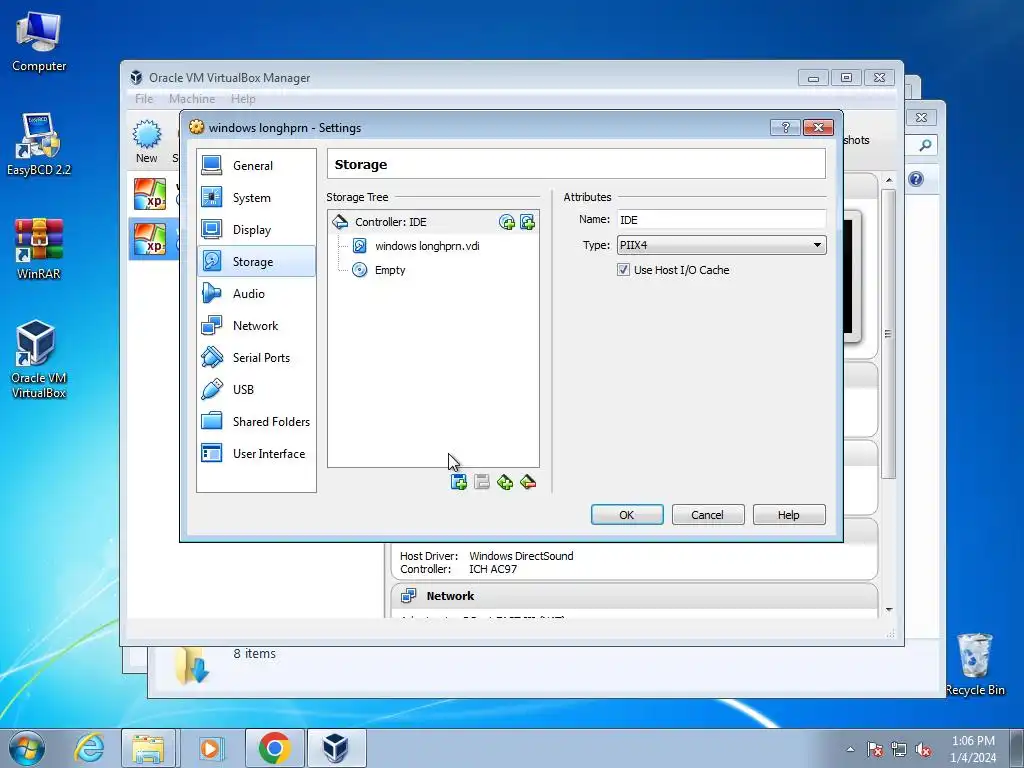1024x768 pixels.
Task: Click the add new storage controller icon
Action: click(458, 482)
